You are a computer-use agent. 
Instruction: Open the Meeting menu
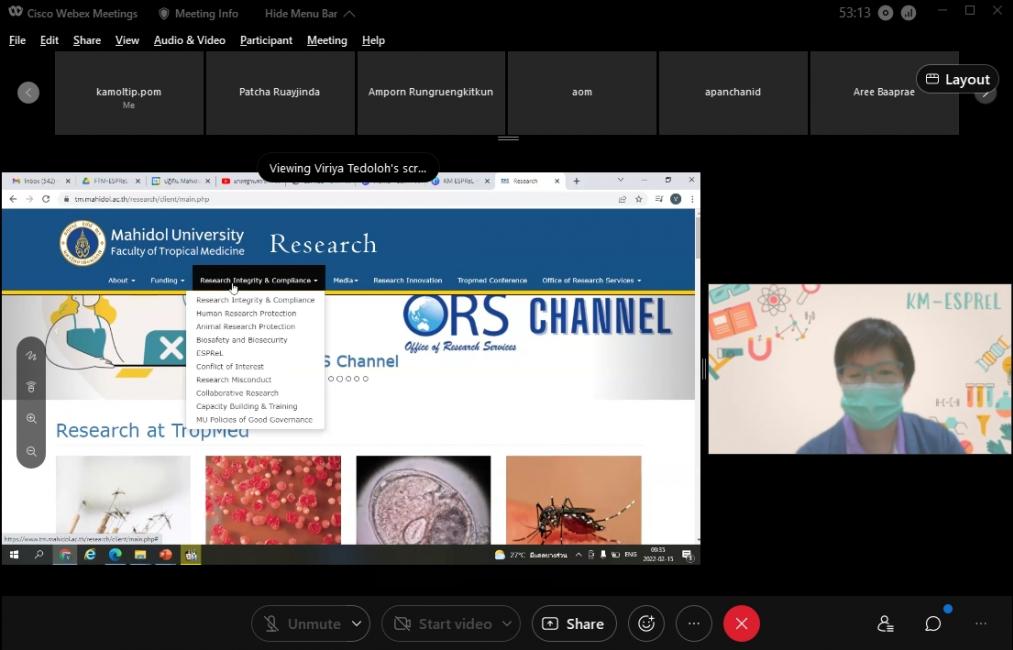[327, 40]
